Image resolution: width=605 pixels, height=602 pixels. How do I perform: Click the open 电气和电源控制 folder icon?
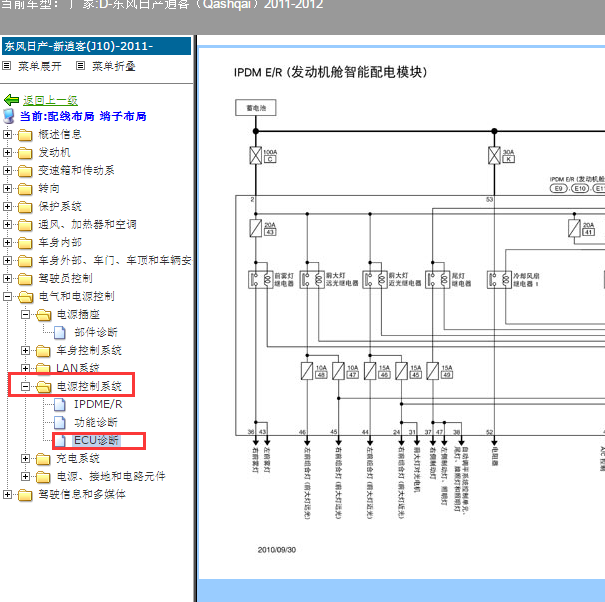click(25, 297)
